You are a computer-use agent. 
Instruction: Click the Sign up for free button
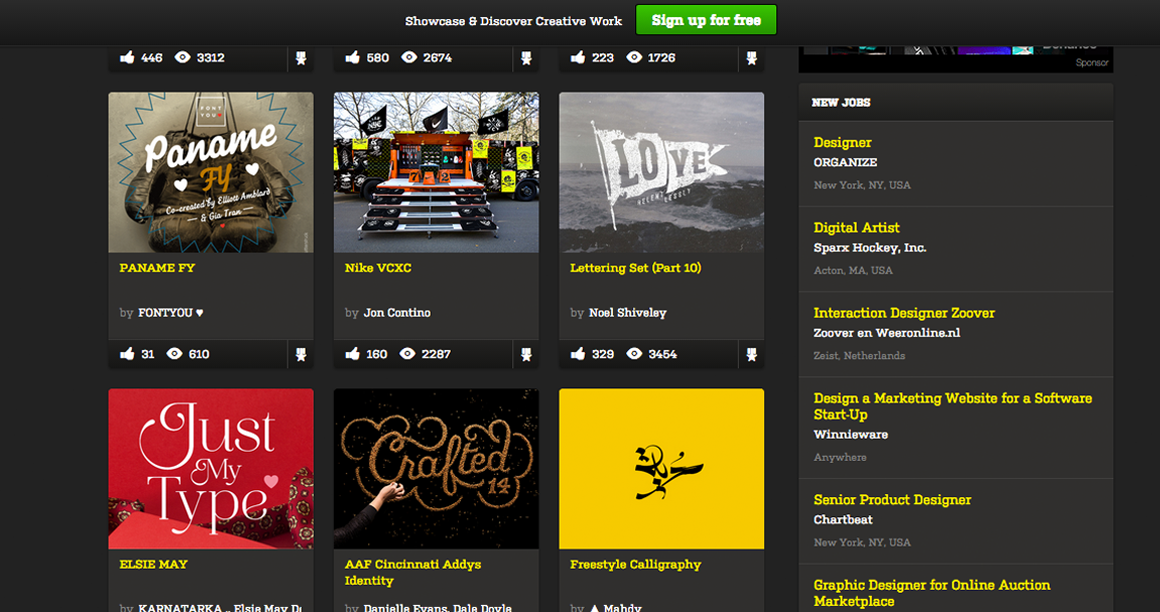pyautogui.click(x=706, y=19)
